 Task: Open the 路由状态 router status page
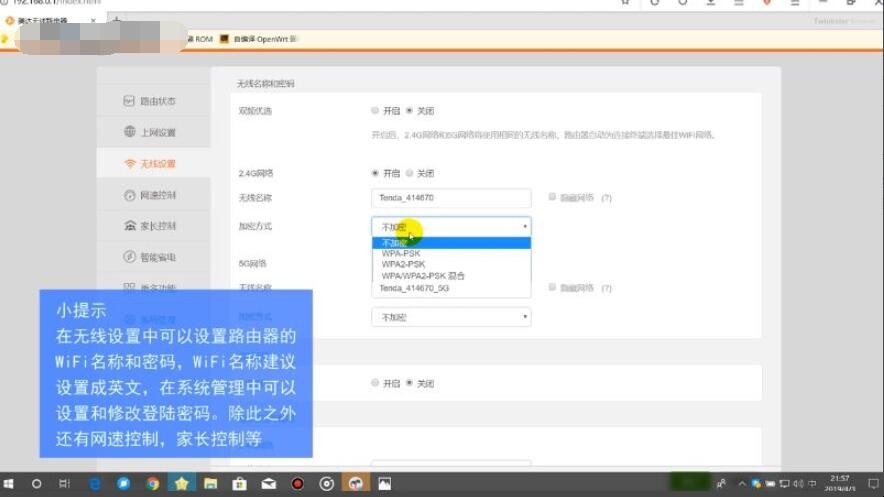[149, 101]
